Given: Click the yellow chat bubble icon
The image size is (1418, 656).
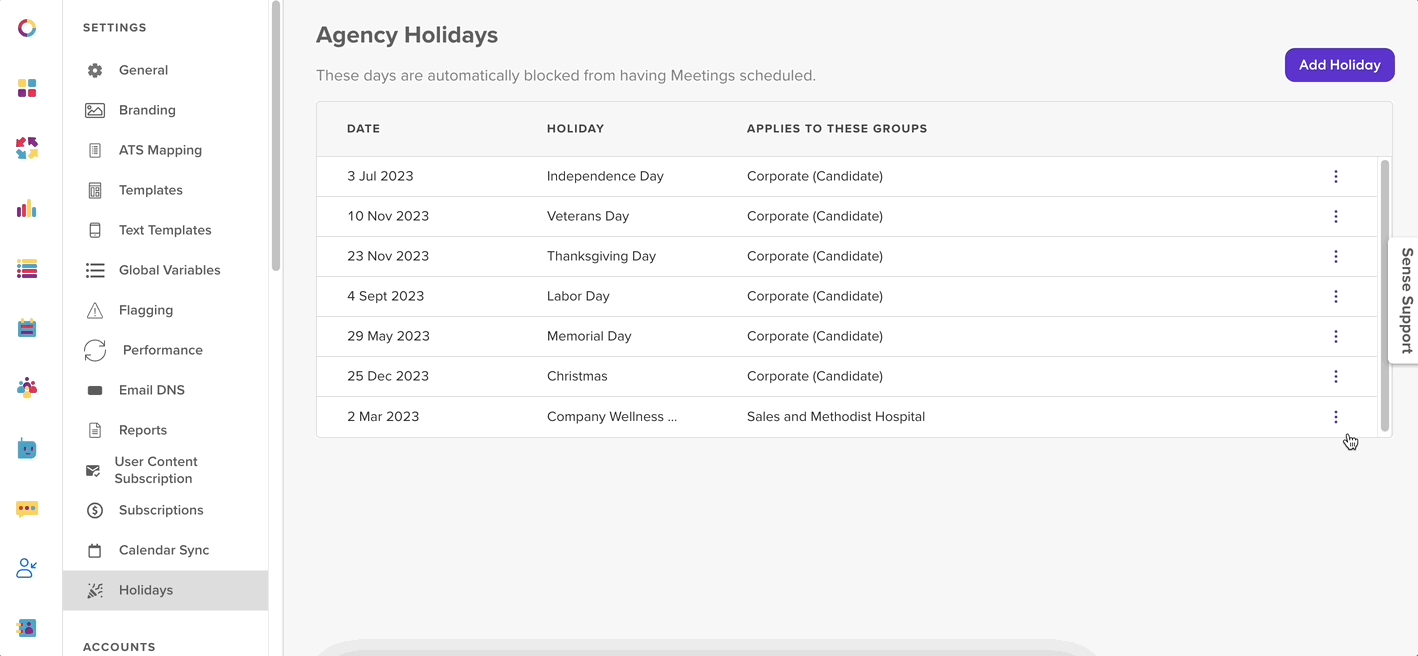Looking at the screenshot, I should (x=27, y=509).
